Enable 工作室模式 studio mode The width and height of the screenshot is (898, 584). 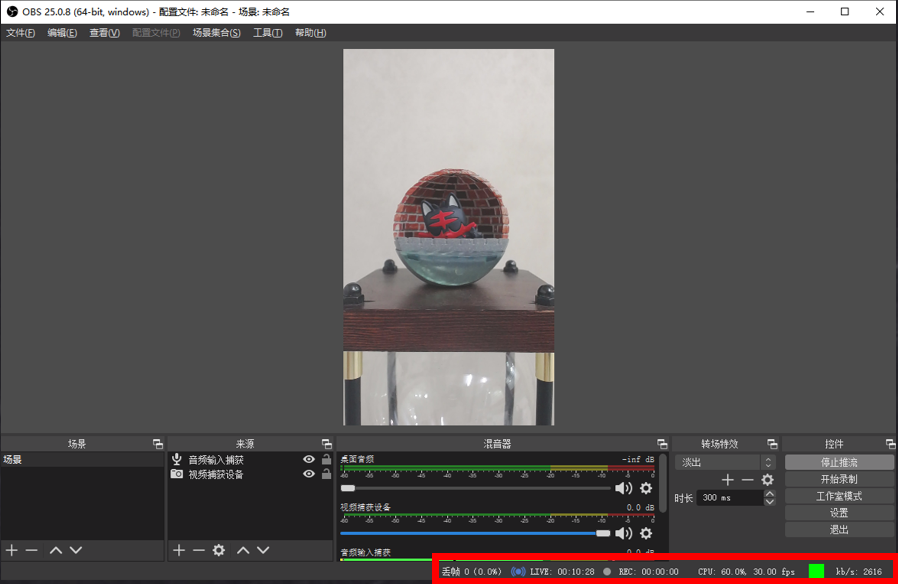[x=839, y=496]
